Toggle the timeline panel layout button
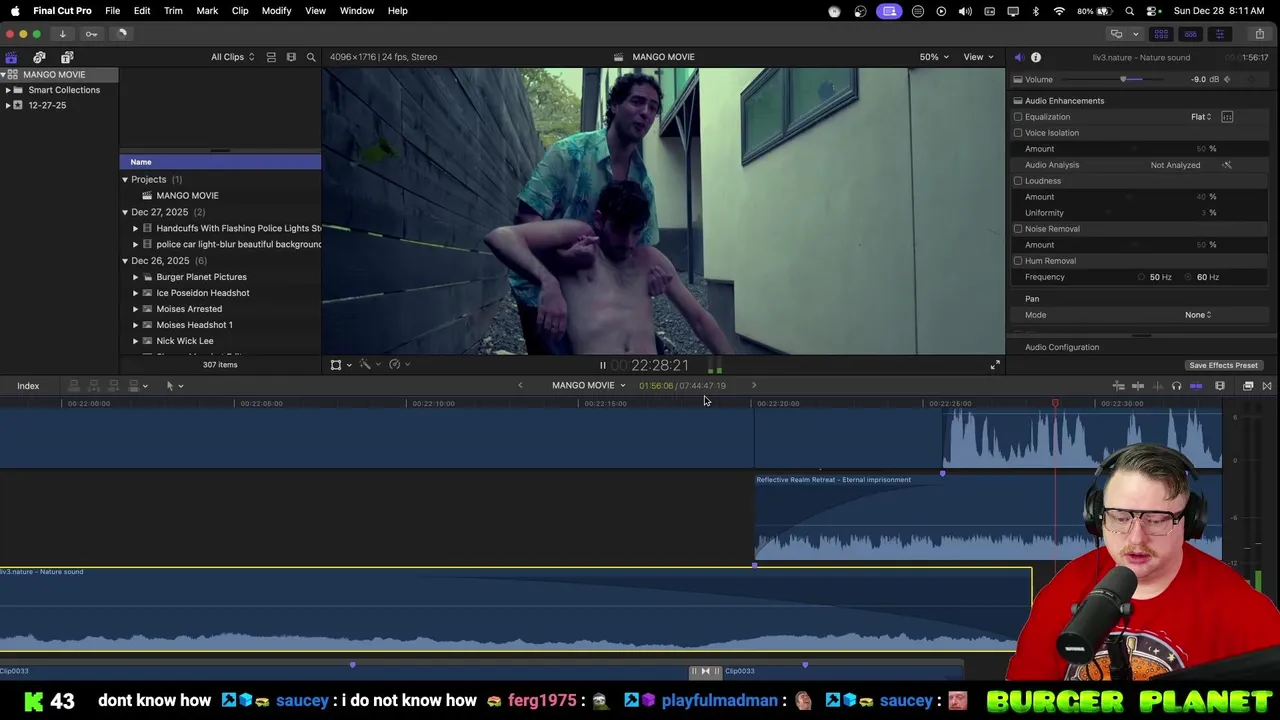Screen dimensions: 1280x720 coord(1190,34)
